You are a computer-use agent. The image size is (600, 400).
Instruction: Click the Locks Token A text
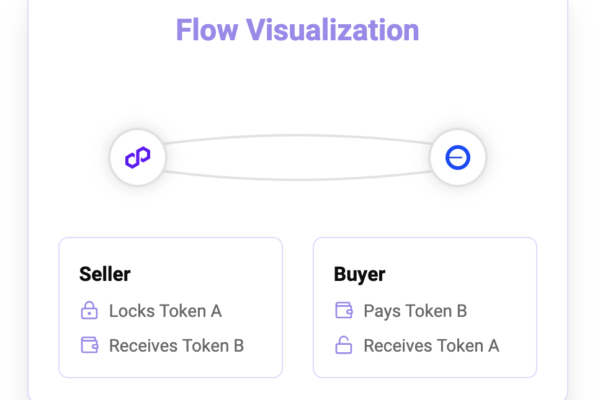point(165,311)
